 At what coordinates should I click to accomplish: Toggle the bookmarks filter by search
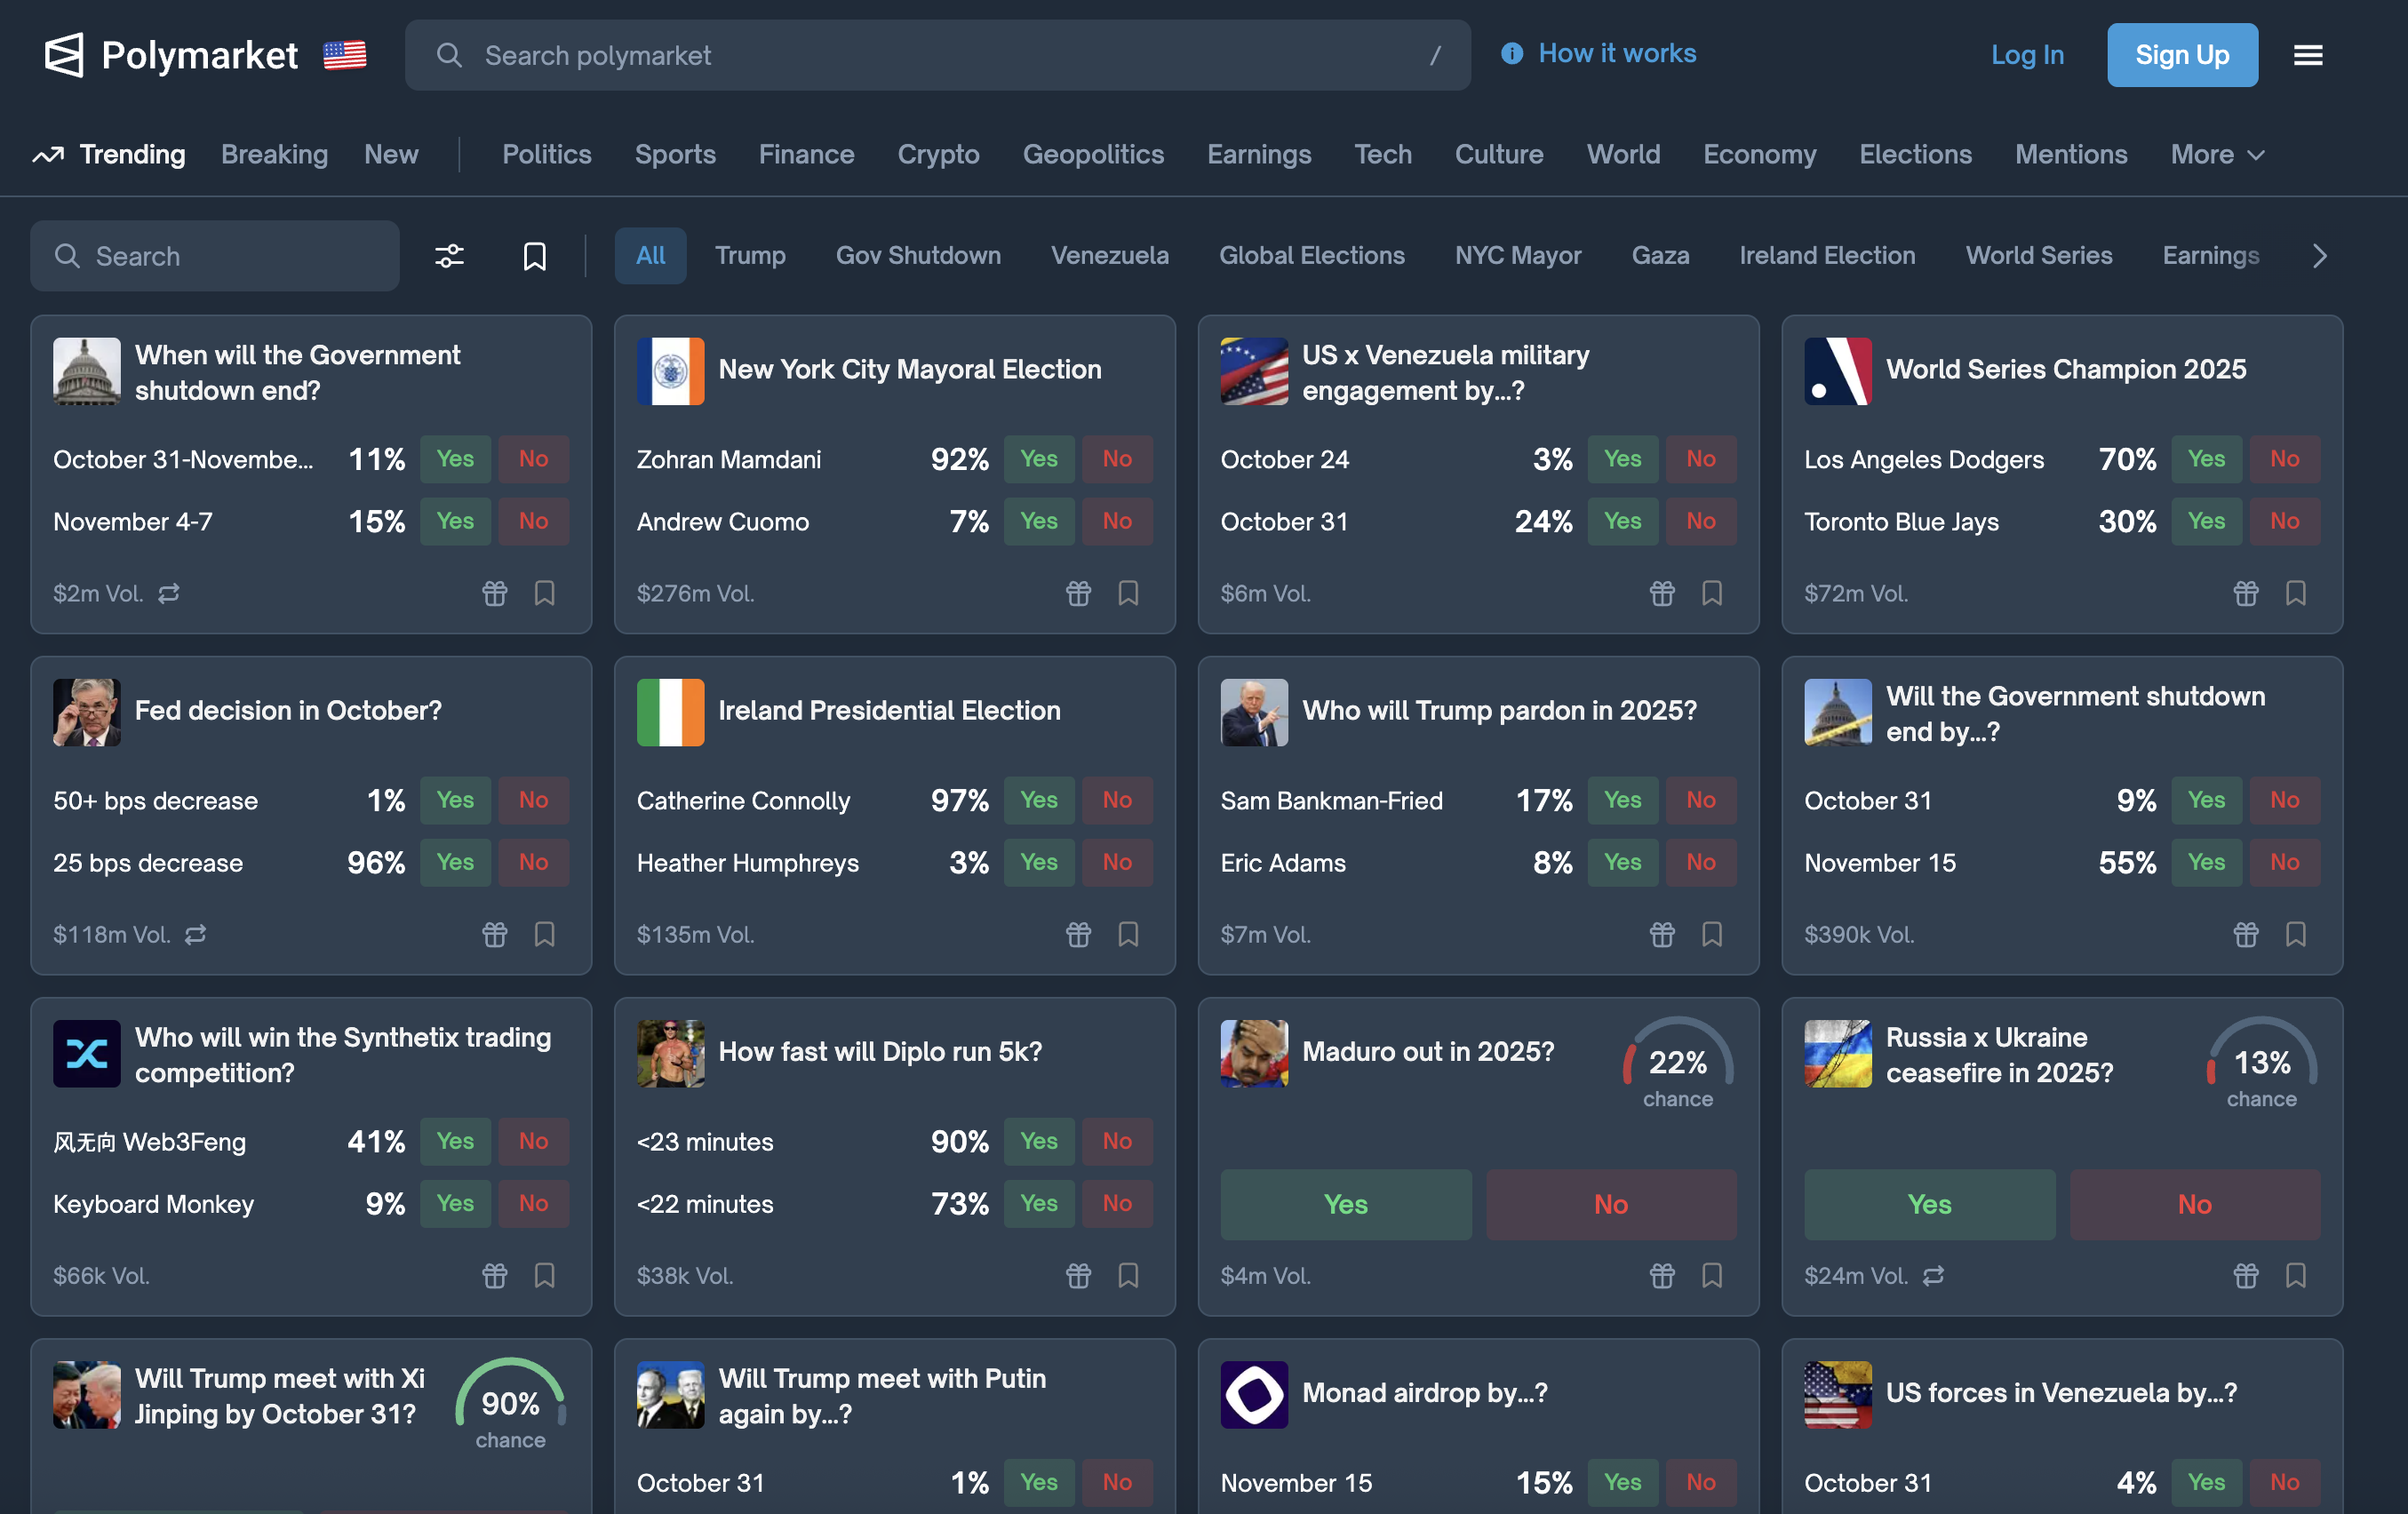pos(534,256)
